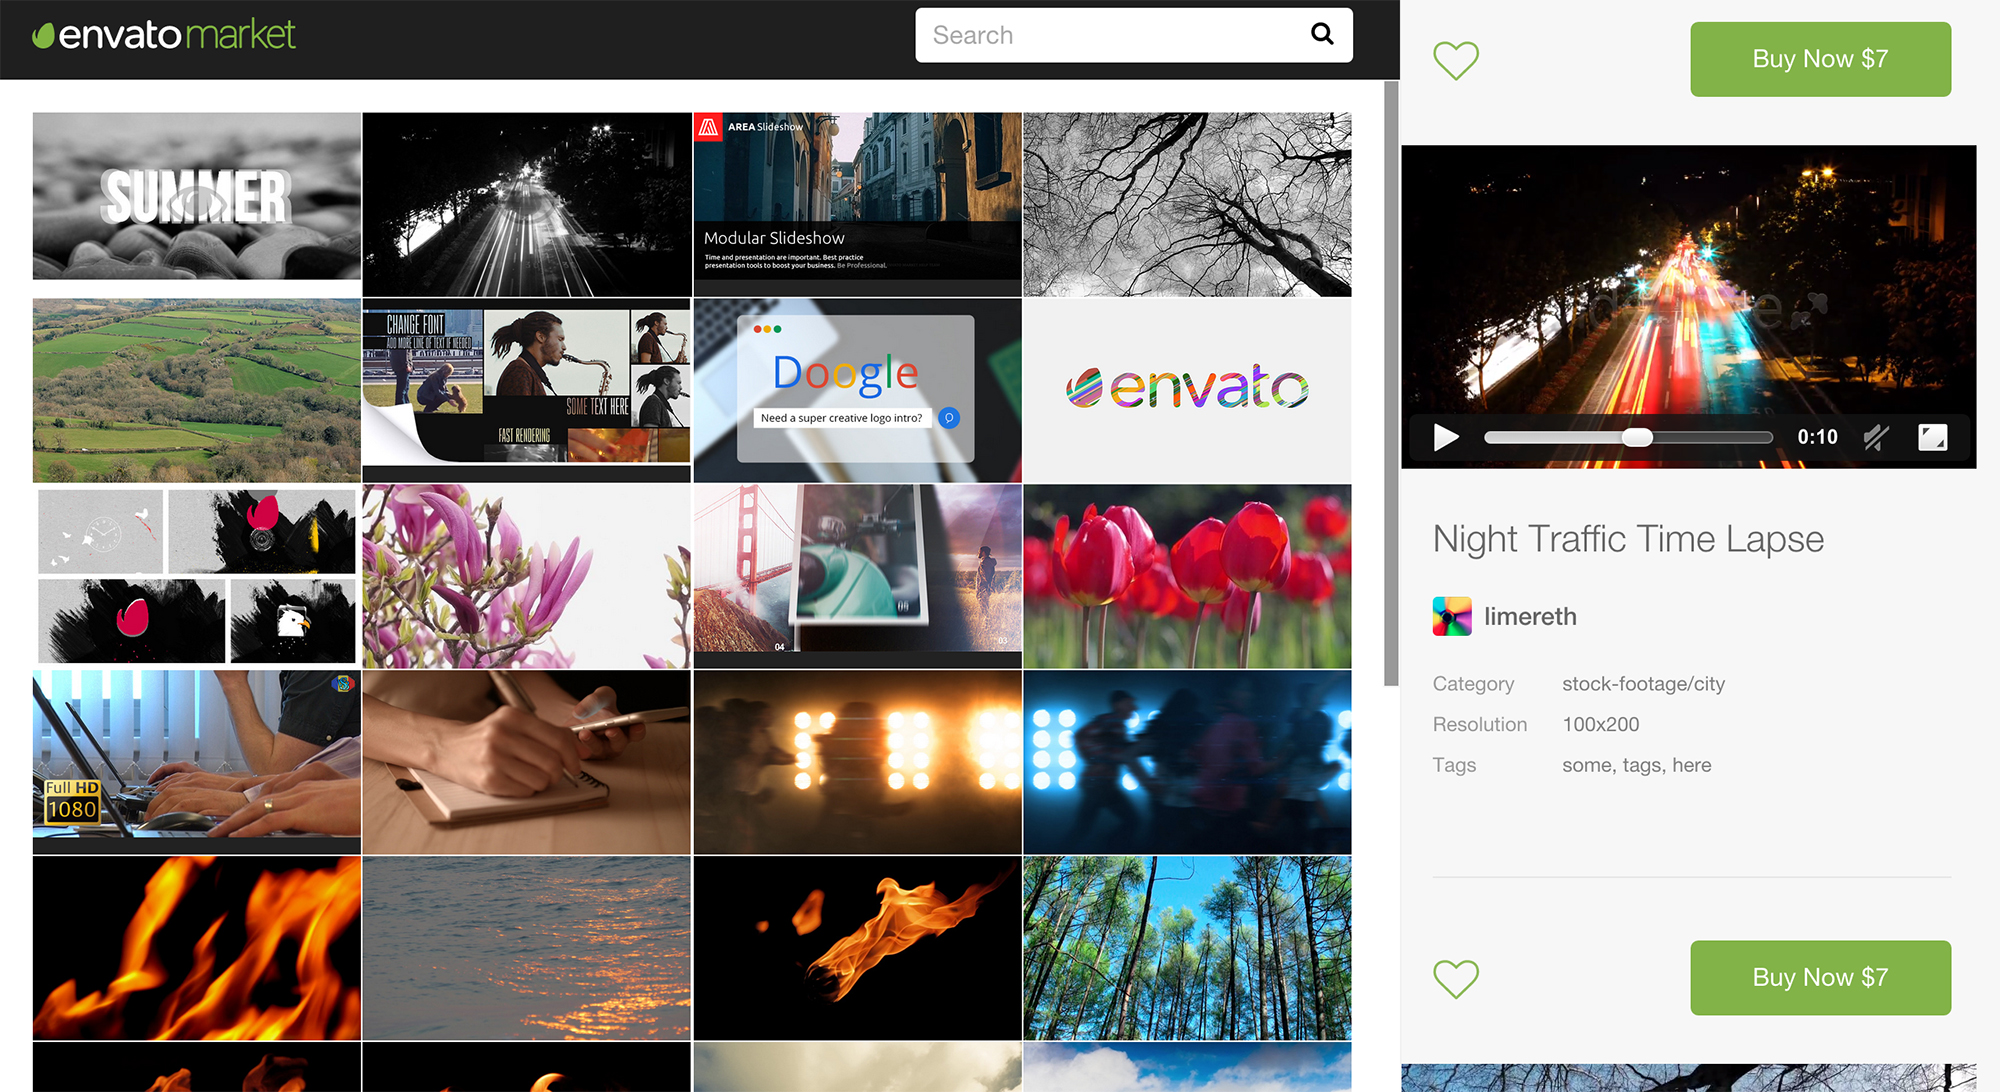The image size is (2000, 1092).
Task: Open the blue lights runners thumbnail
Action: (1188, 762)
